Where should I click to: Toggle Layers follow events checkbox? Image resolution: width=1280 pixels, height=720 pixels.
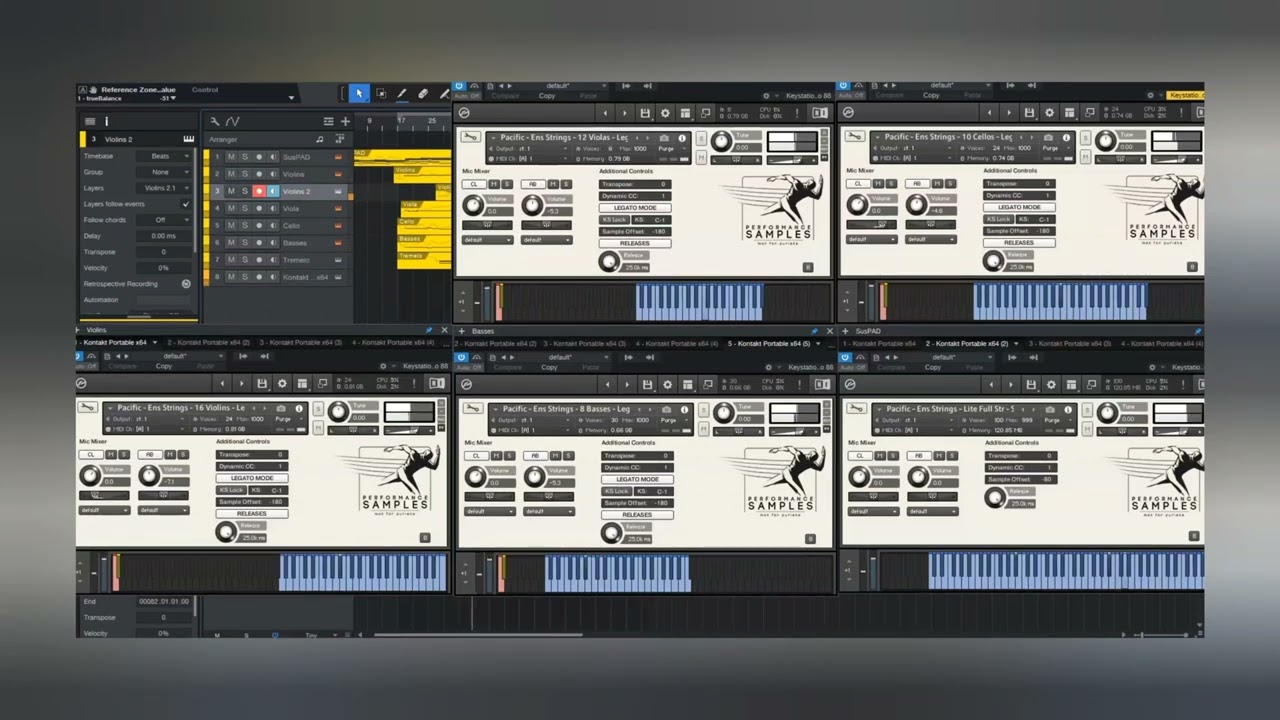tap(186, 204)
